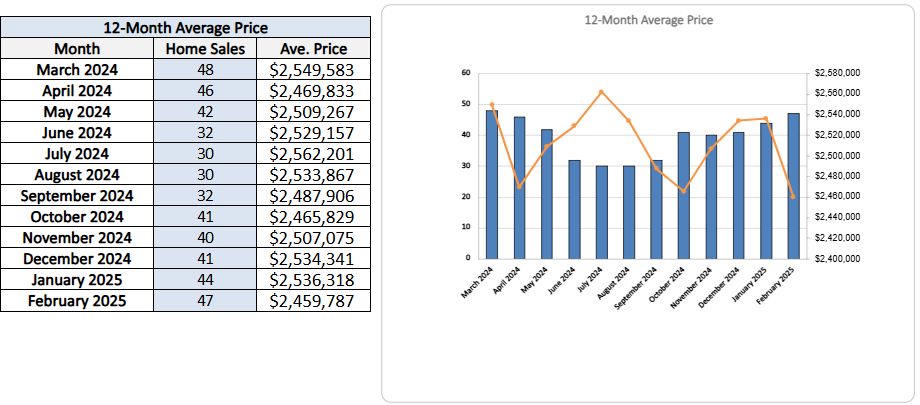Viewport: 920px width, 405px height.
Task: Click the 'Home Sales' column header
Action: point(205,49)
